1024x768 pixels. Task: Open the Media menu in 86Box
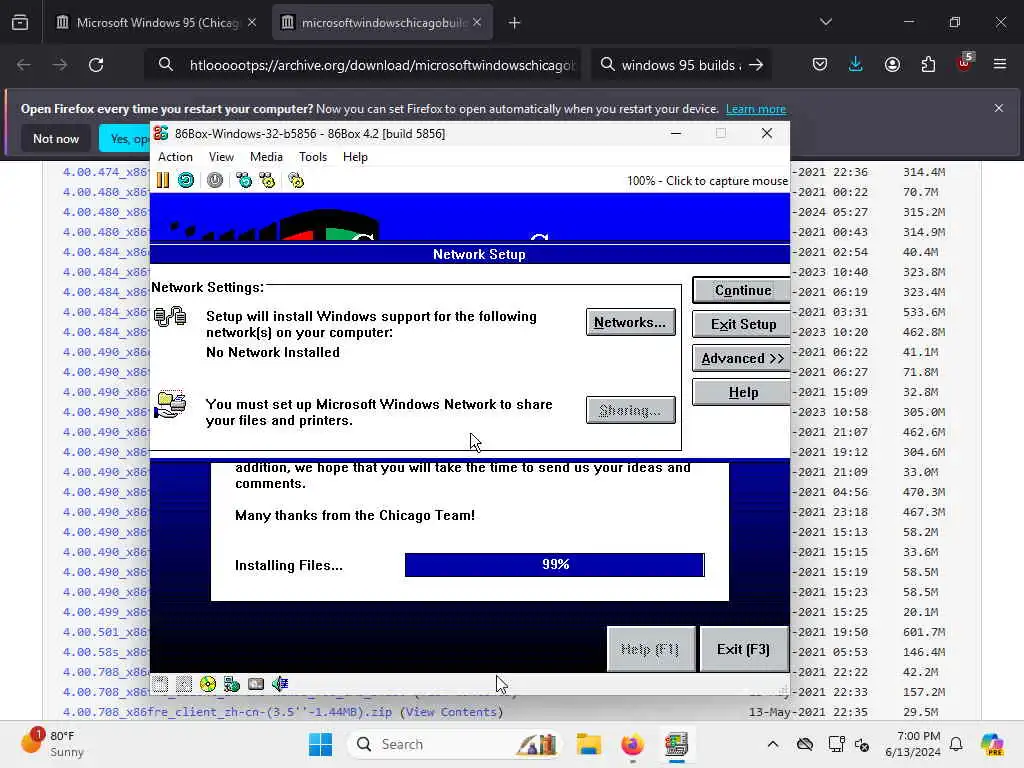pos(266,157)
